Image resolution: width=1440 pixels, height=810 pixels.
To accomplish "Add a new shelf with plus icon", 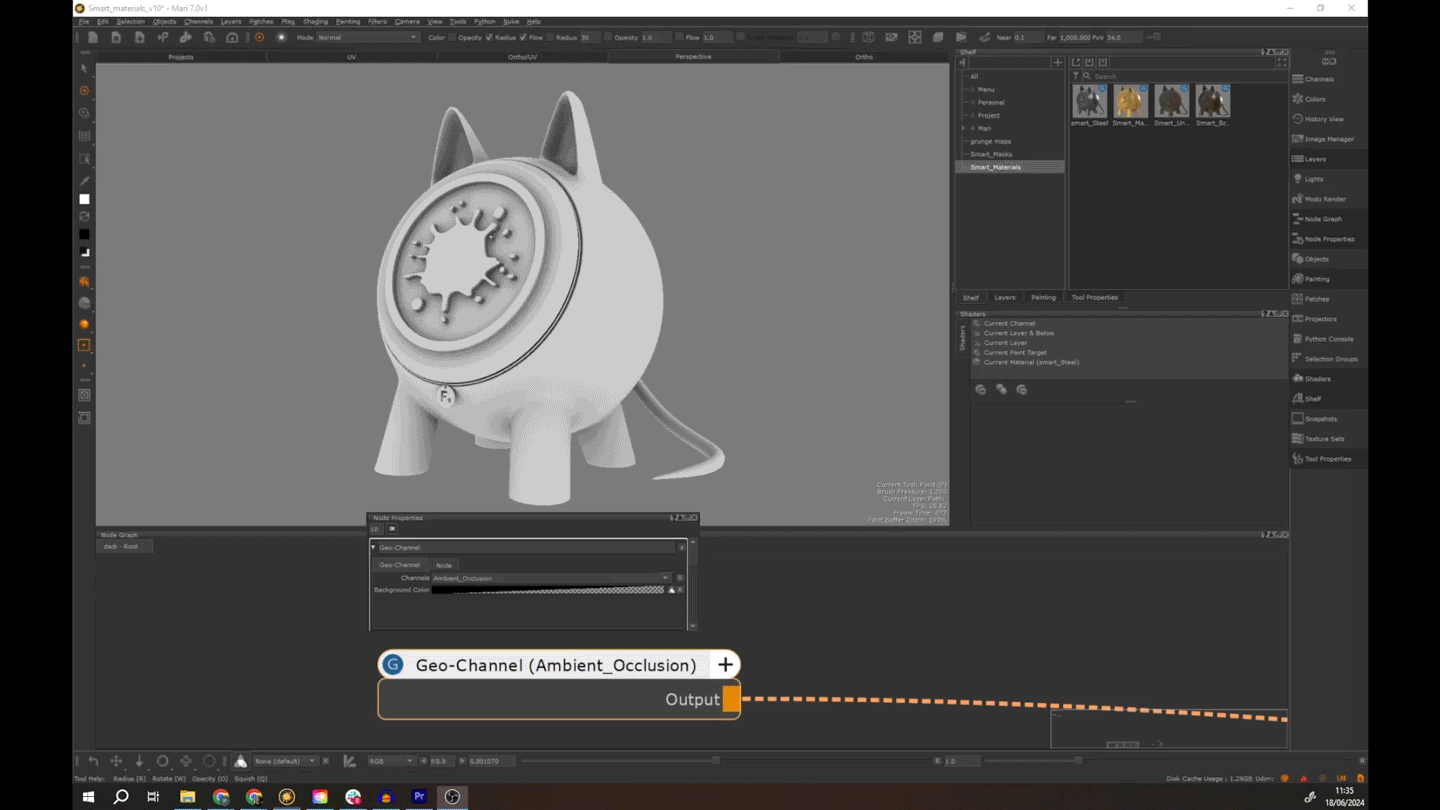I will [1057, 62].
